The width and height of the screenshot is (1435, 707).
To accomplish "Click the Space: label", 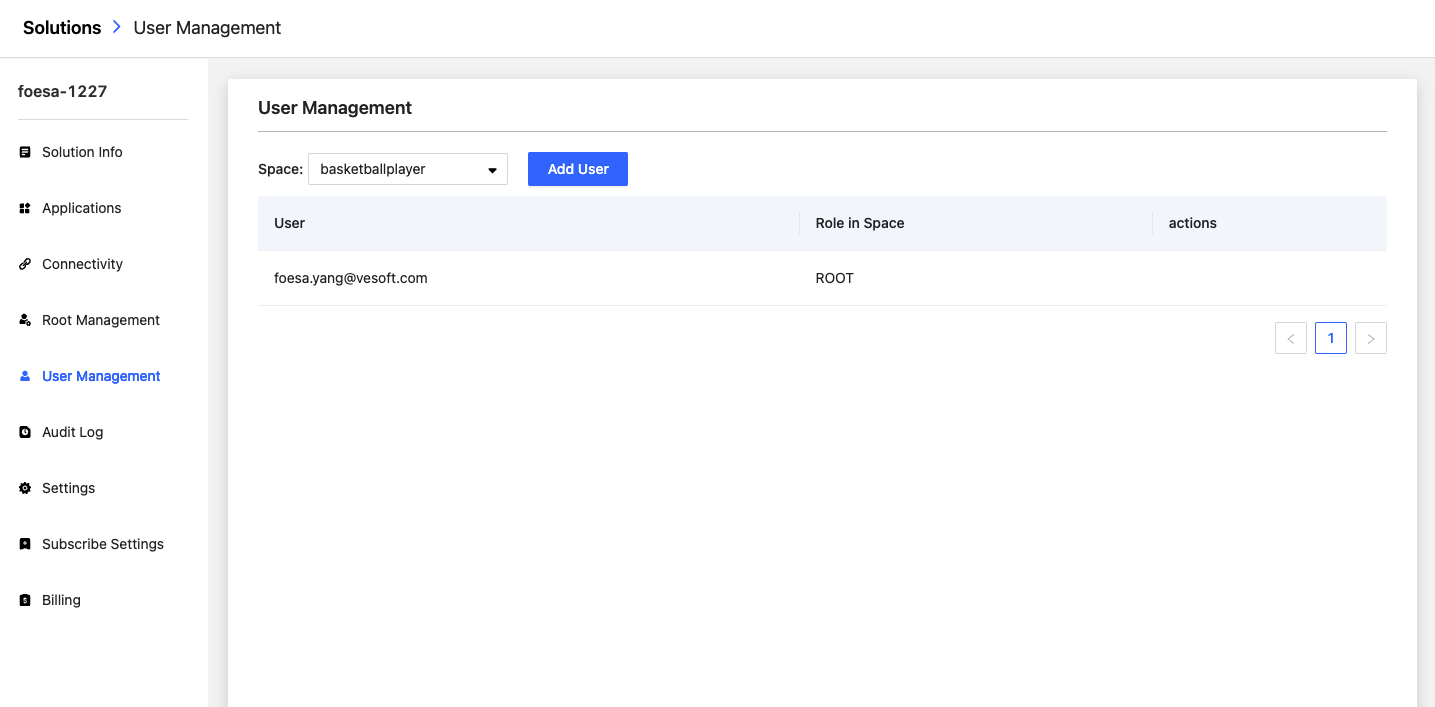I will point(280,169).
